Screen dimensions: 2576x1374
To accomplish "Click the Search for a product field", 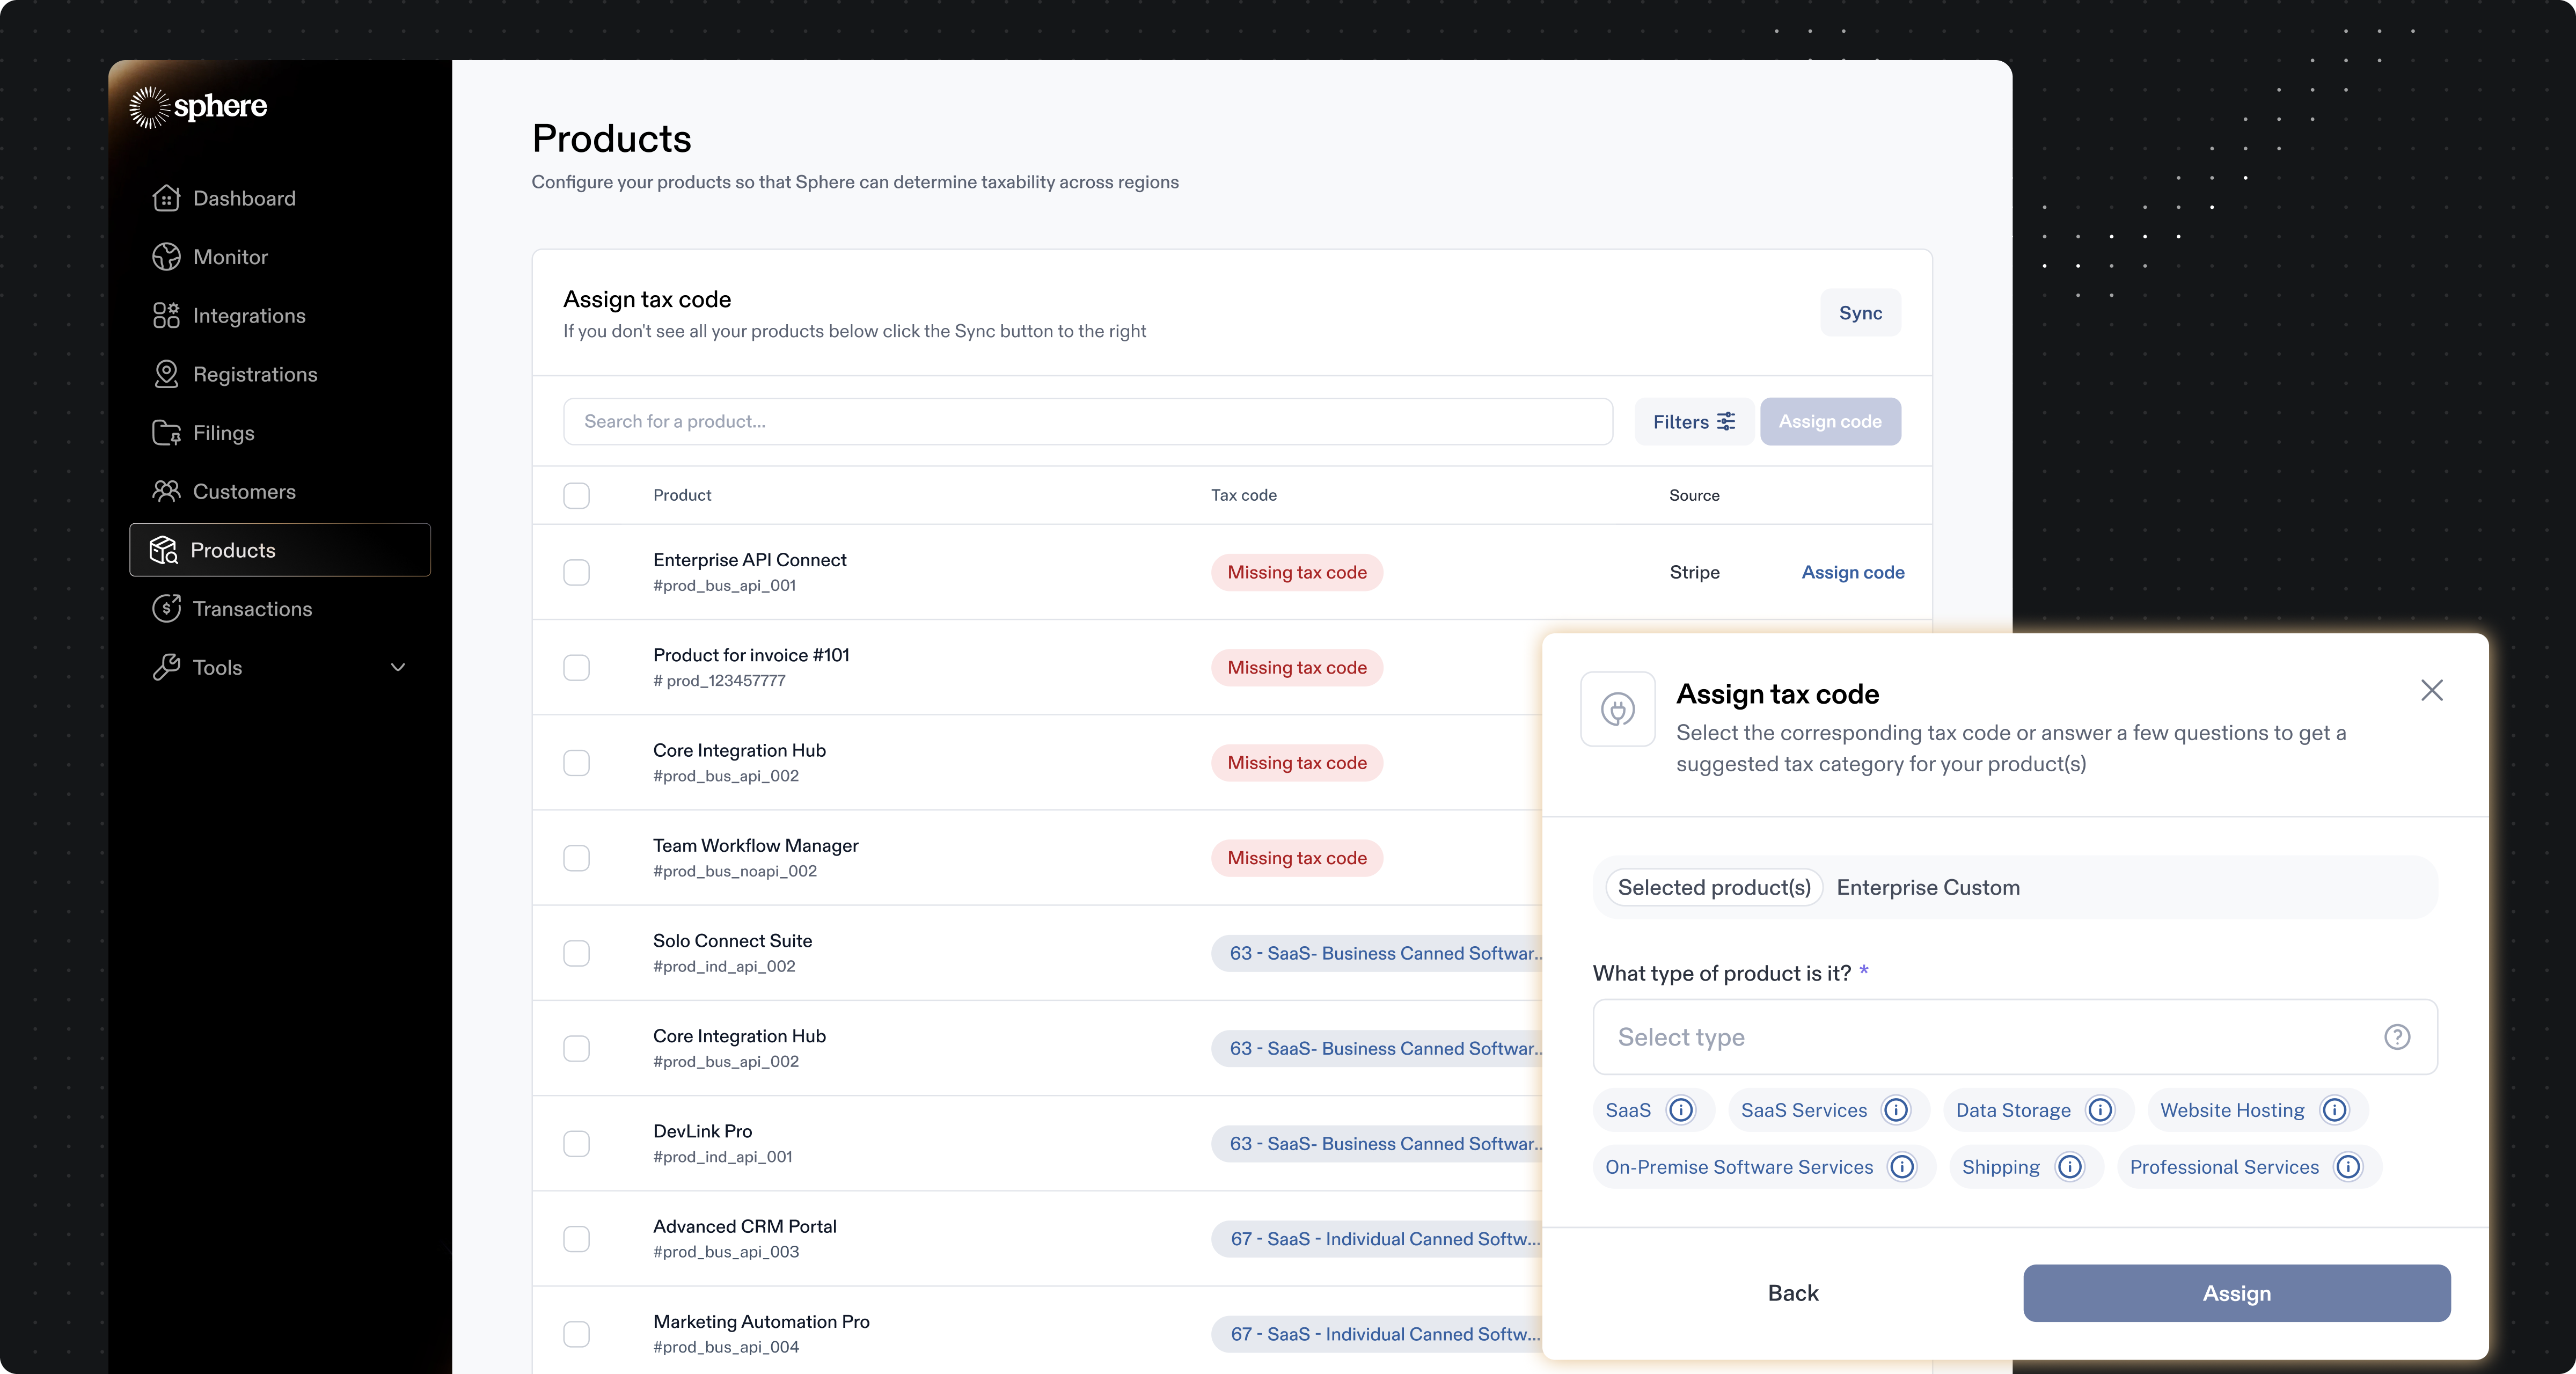I will point(1087,422).
